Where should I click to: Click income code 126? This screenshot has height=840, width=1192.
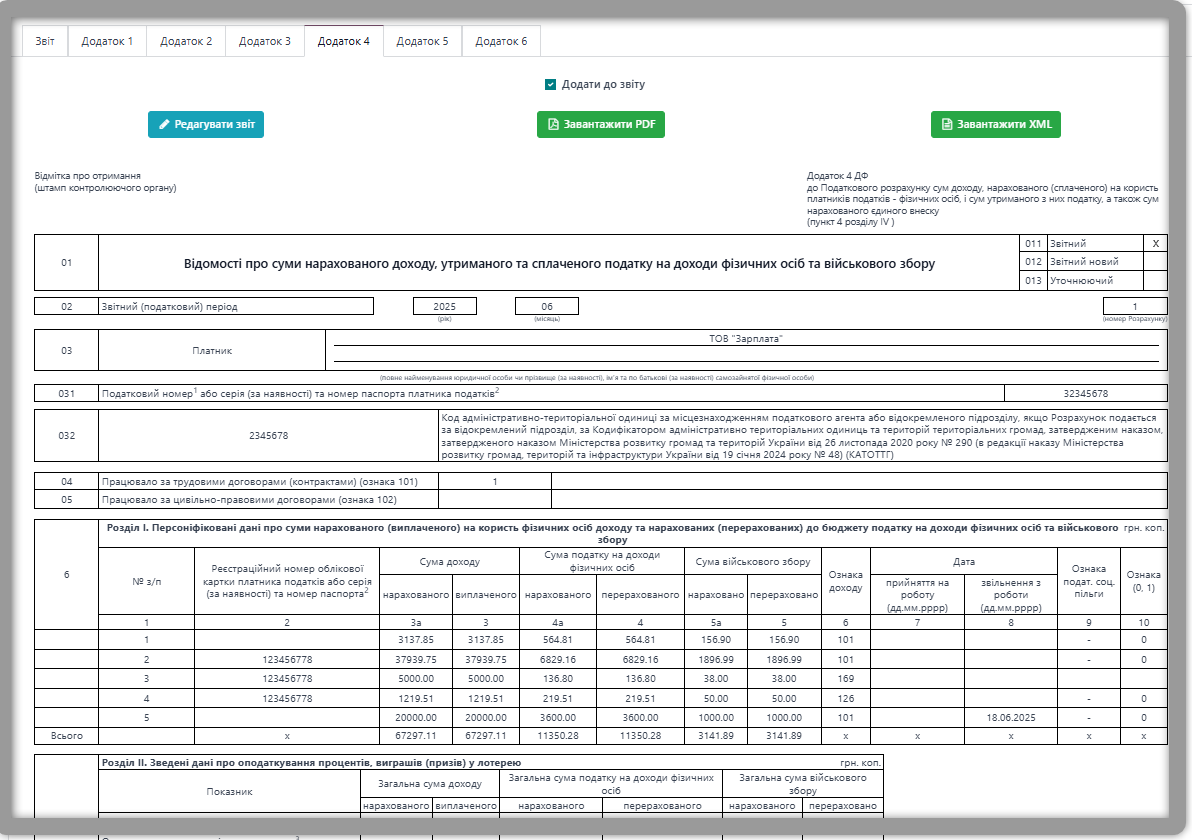point(845,699)
